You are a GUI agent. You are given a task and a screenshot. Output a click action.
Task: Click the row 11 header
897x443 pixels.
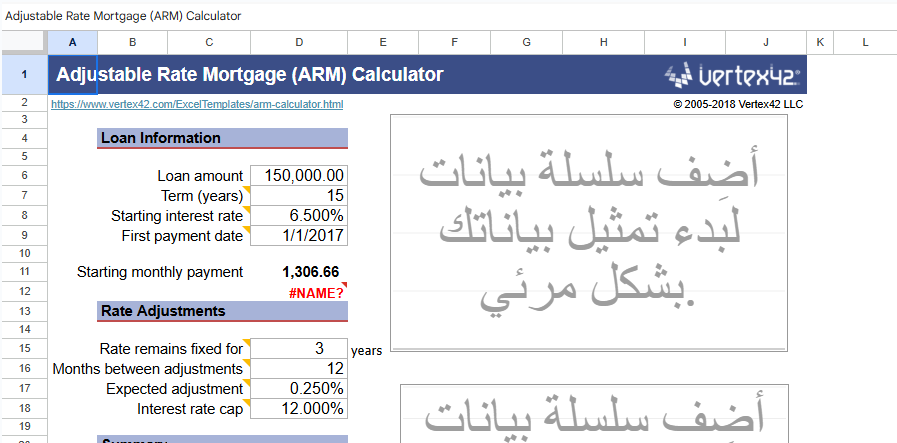23,271
